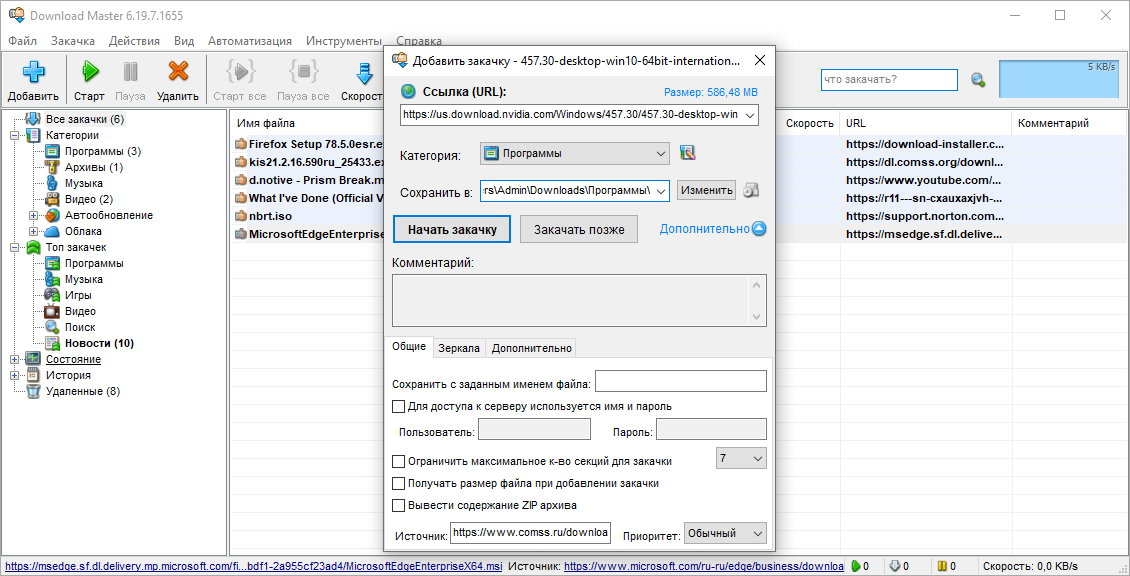Click the Удалить orange X icon

pyautogui.click(x=177, y=71)
